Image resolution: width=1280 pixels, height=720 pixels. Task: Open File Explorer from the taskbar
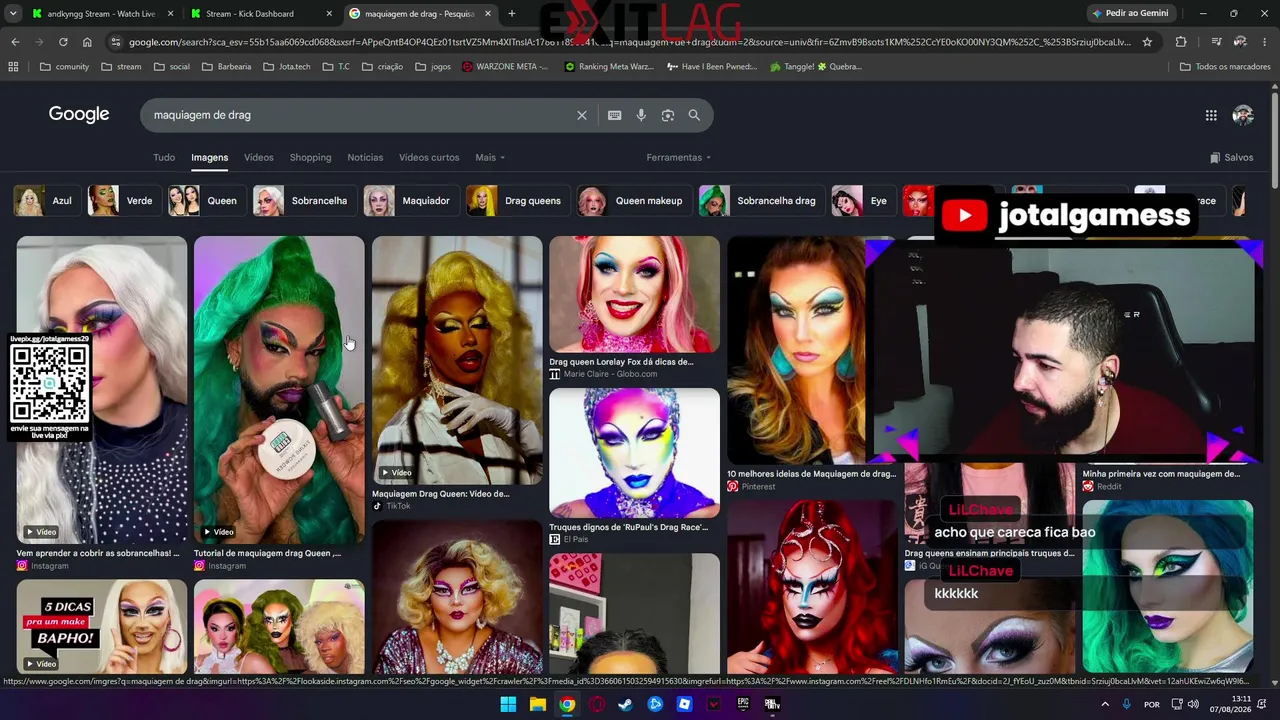537,704
